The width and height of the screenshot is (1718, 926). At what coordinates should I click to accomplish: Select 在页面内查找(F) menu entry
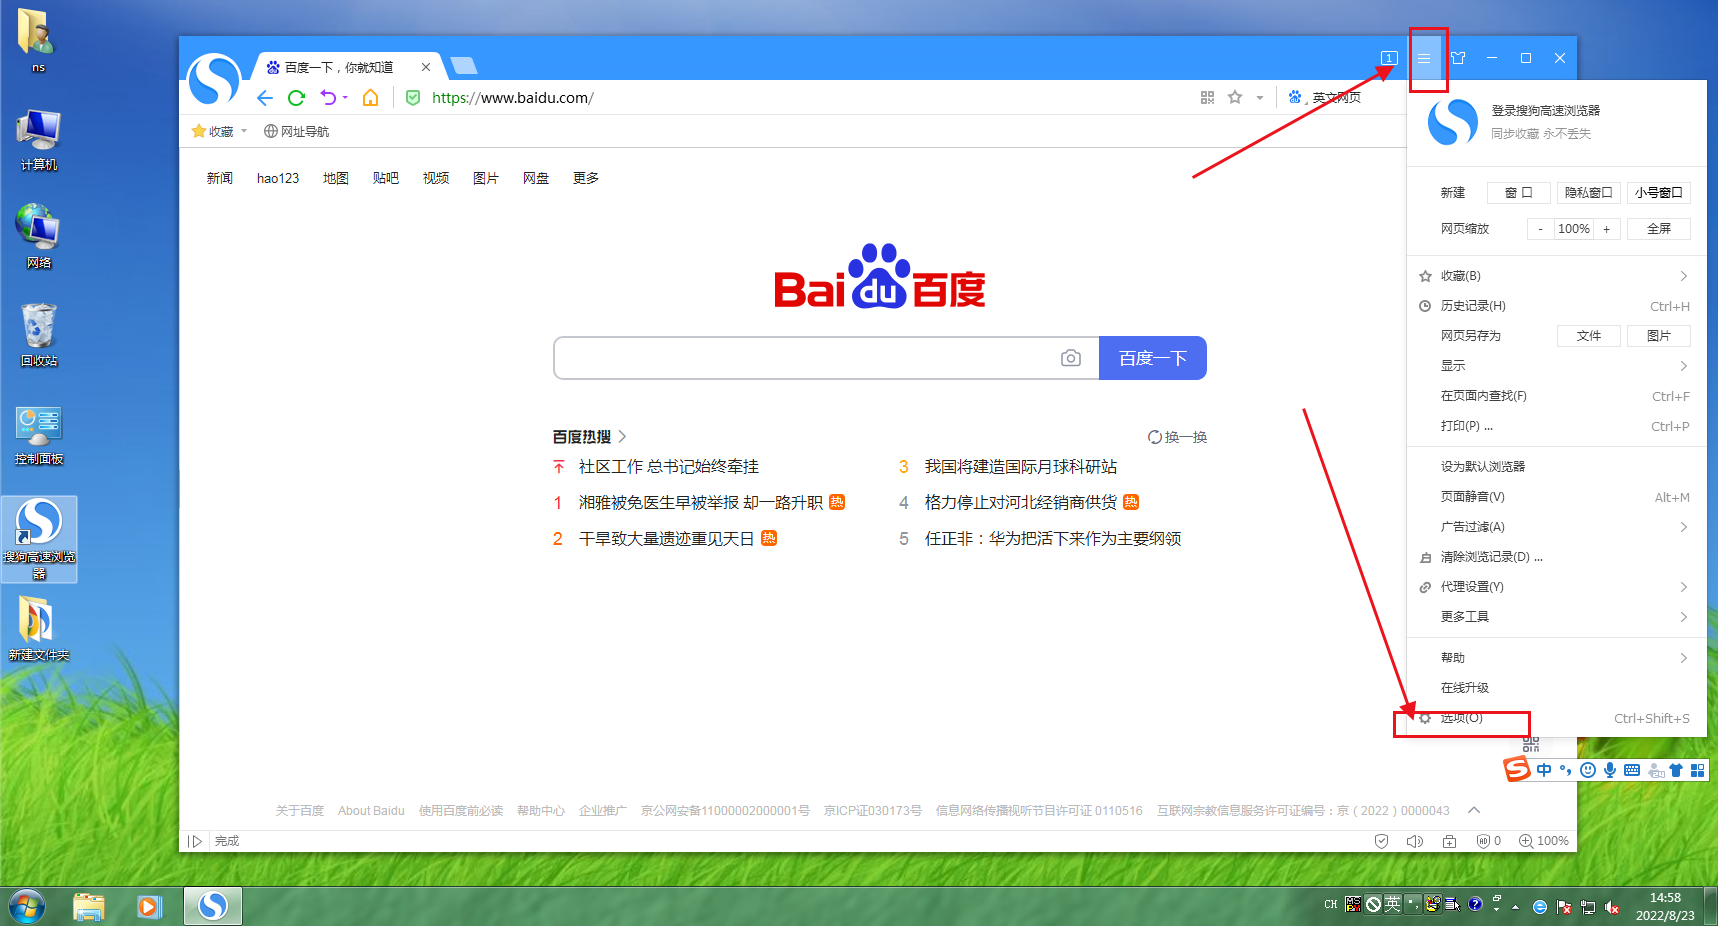(x=1556, y=396)
